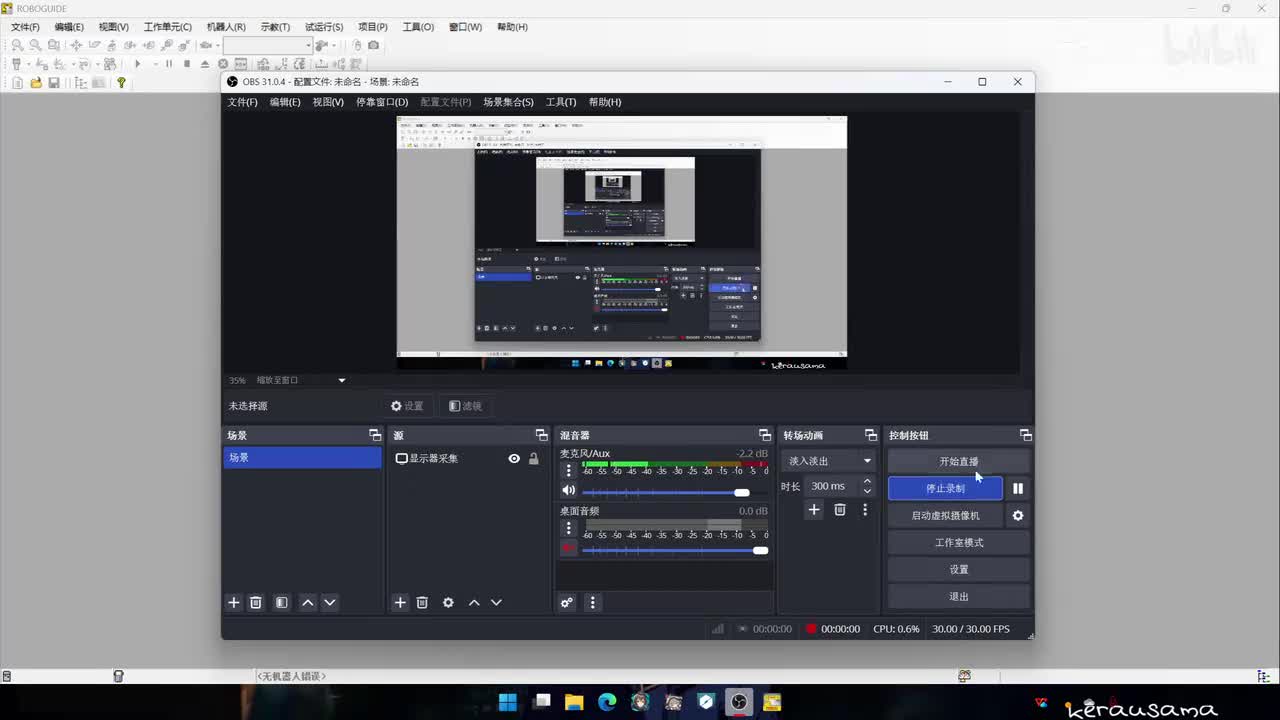Delete selected source with trash icon
The width and height of the screenshot is (1280, 720).
(422, 603)
